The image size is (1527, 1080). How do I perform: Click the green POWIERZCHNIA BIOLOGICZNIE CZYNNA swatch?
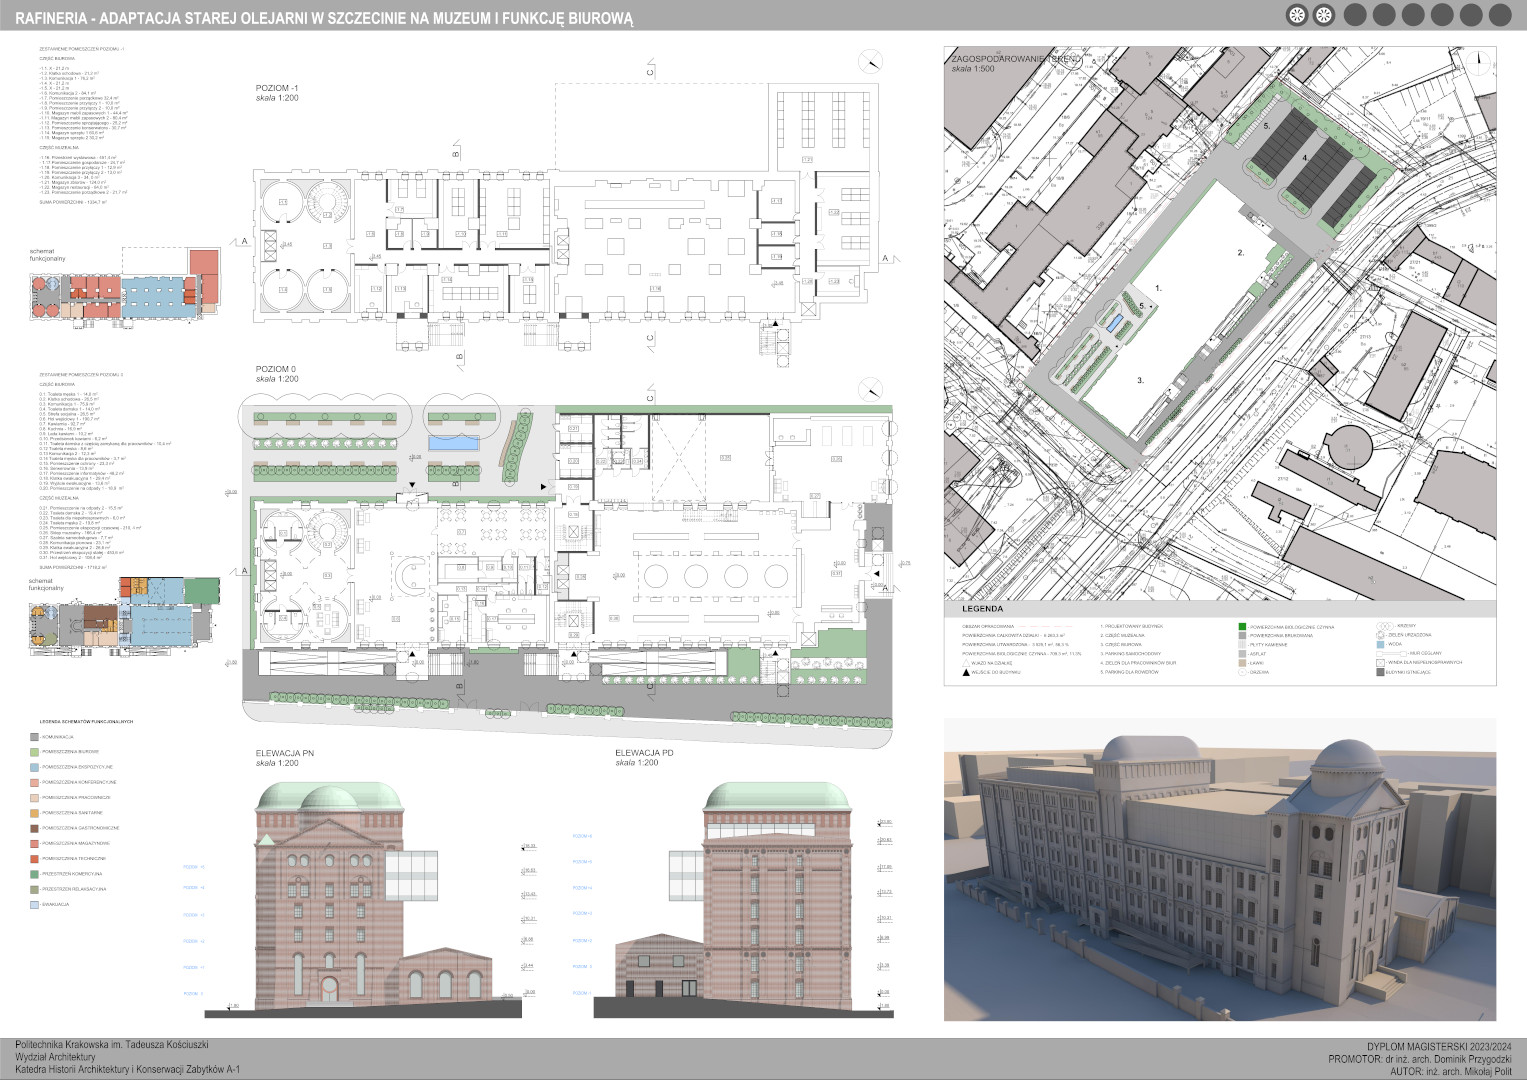(1242, 627)
